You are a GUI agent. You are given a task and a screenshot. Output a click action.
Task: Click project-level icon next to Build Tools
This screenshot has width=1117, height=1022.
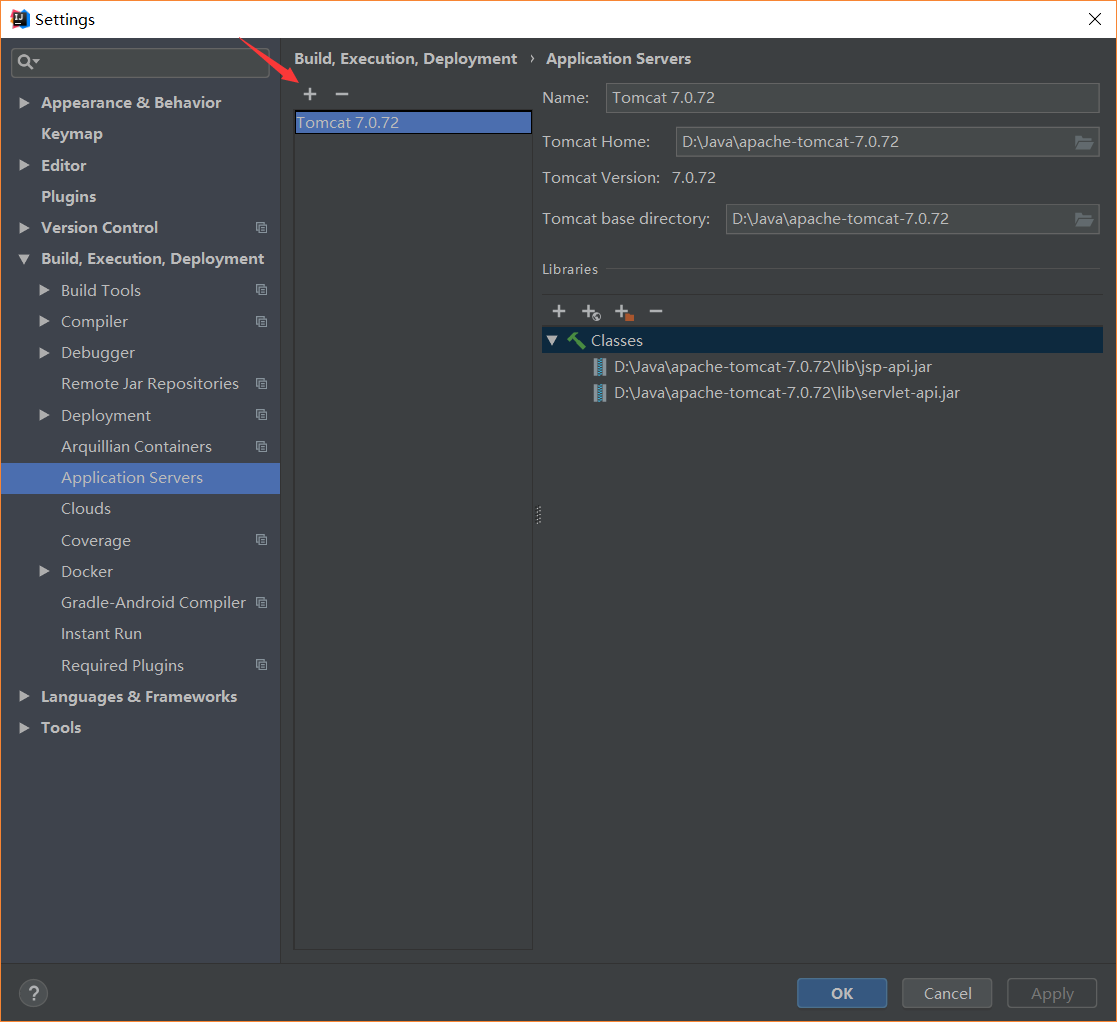[261, 290]
